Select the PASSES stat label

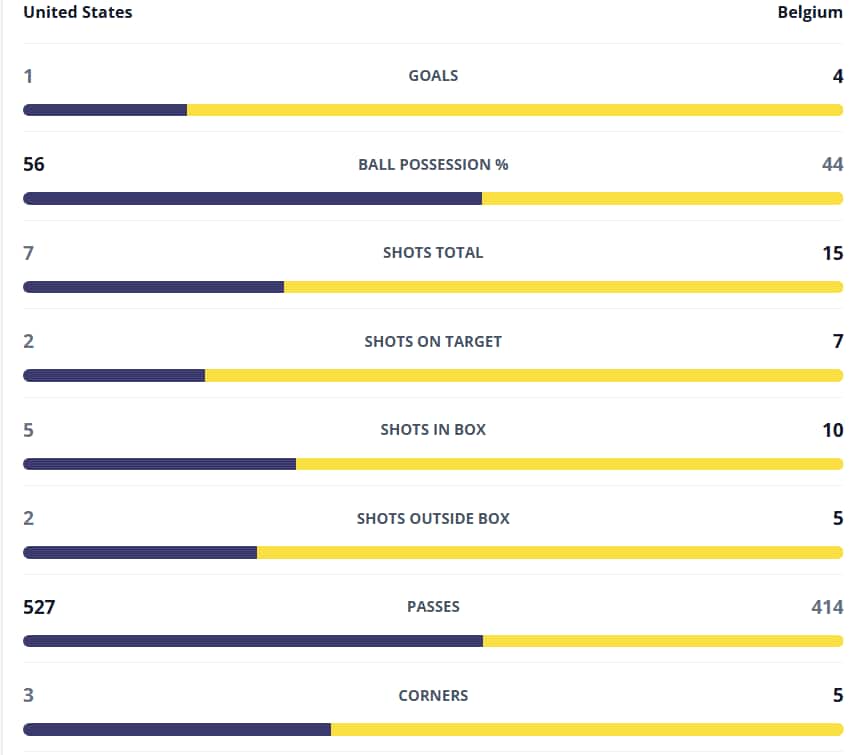pyautogui.click(x=433, y=607)
